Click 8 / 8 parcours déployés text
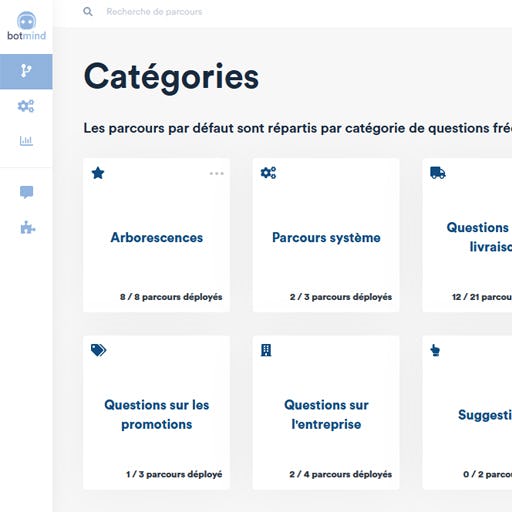The width and height of the screenshot is (512, 512). pos(171,297)
